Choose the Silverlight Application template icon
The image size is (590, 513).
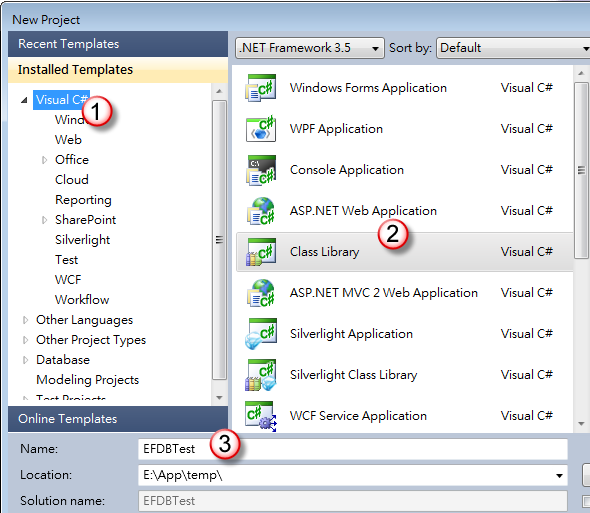coord(261,334)
